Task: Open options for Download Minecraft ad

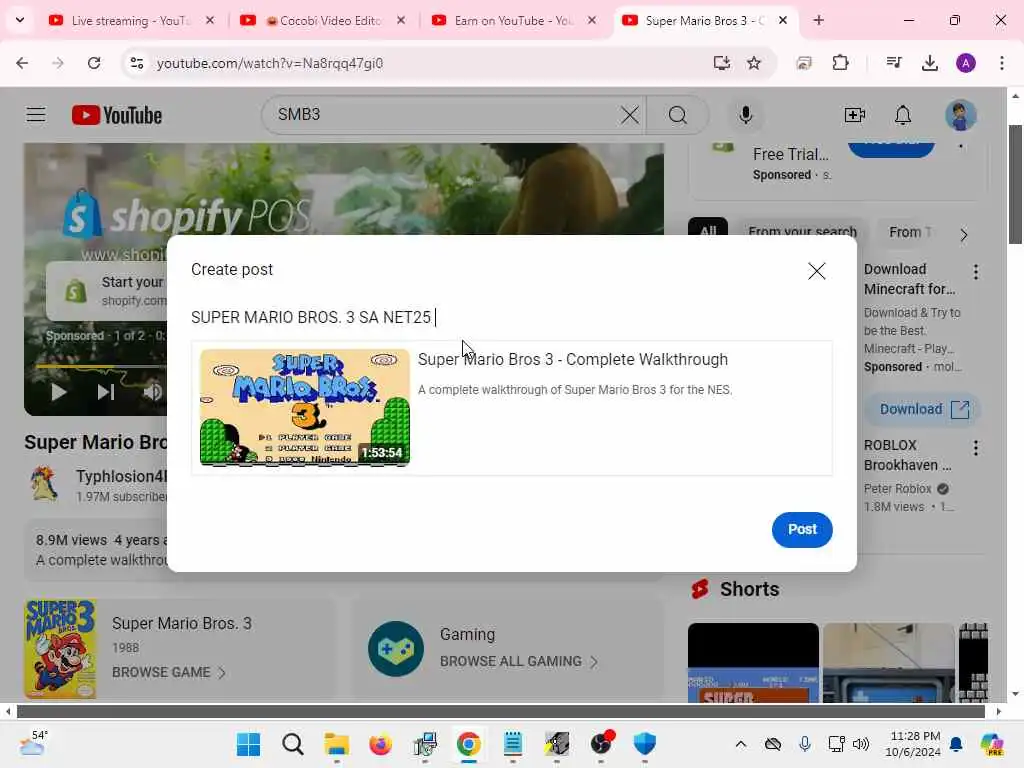Action: 975,272
